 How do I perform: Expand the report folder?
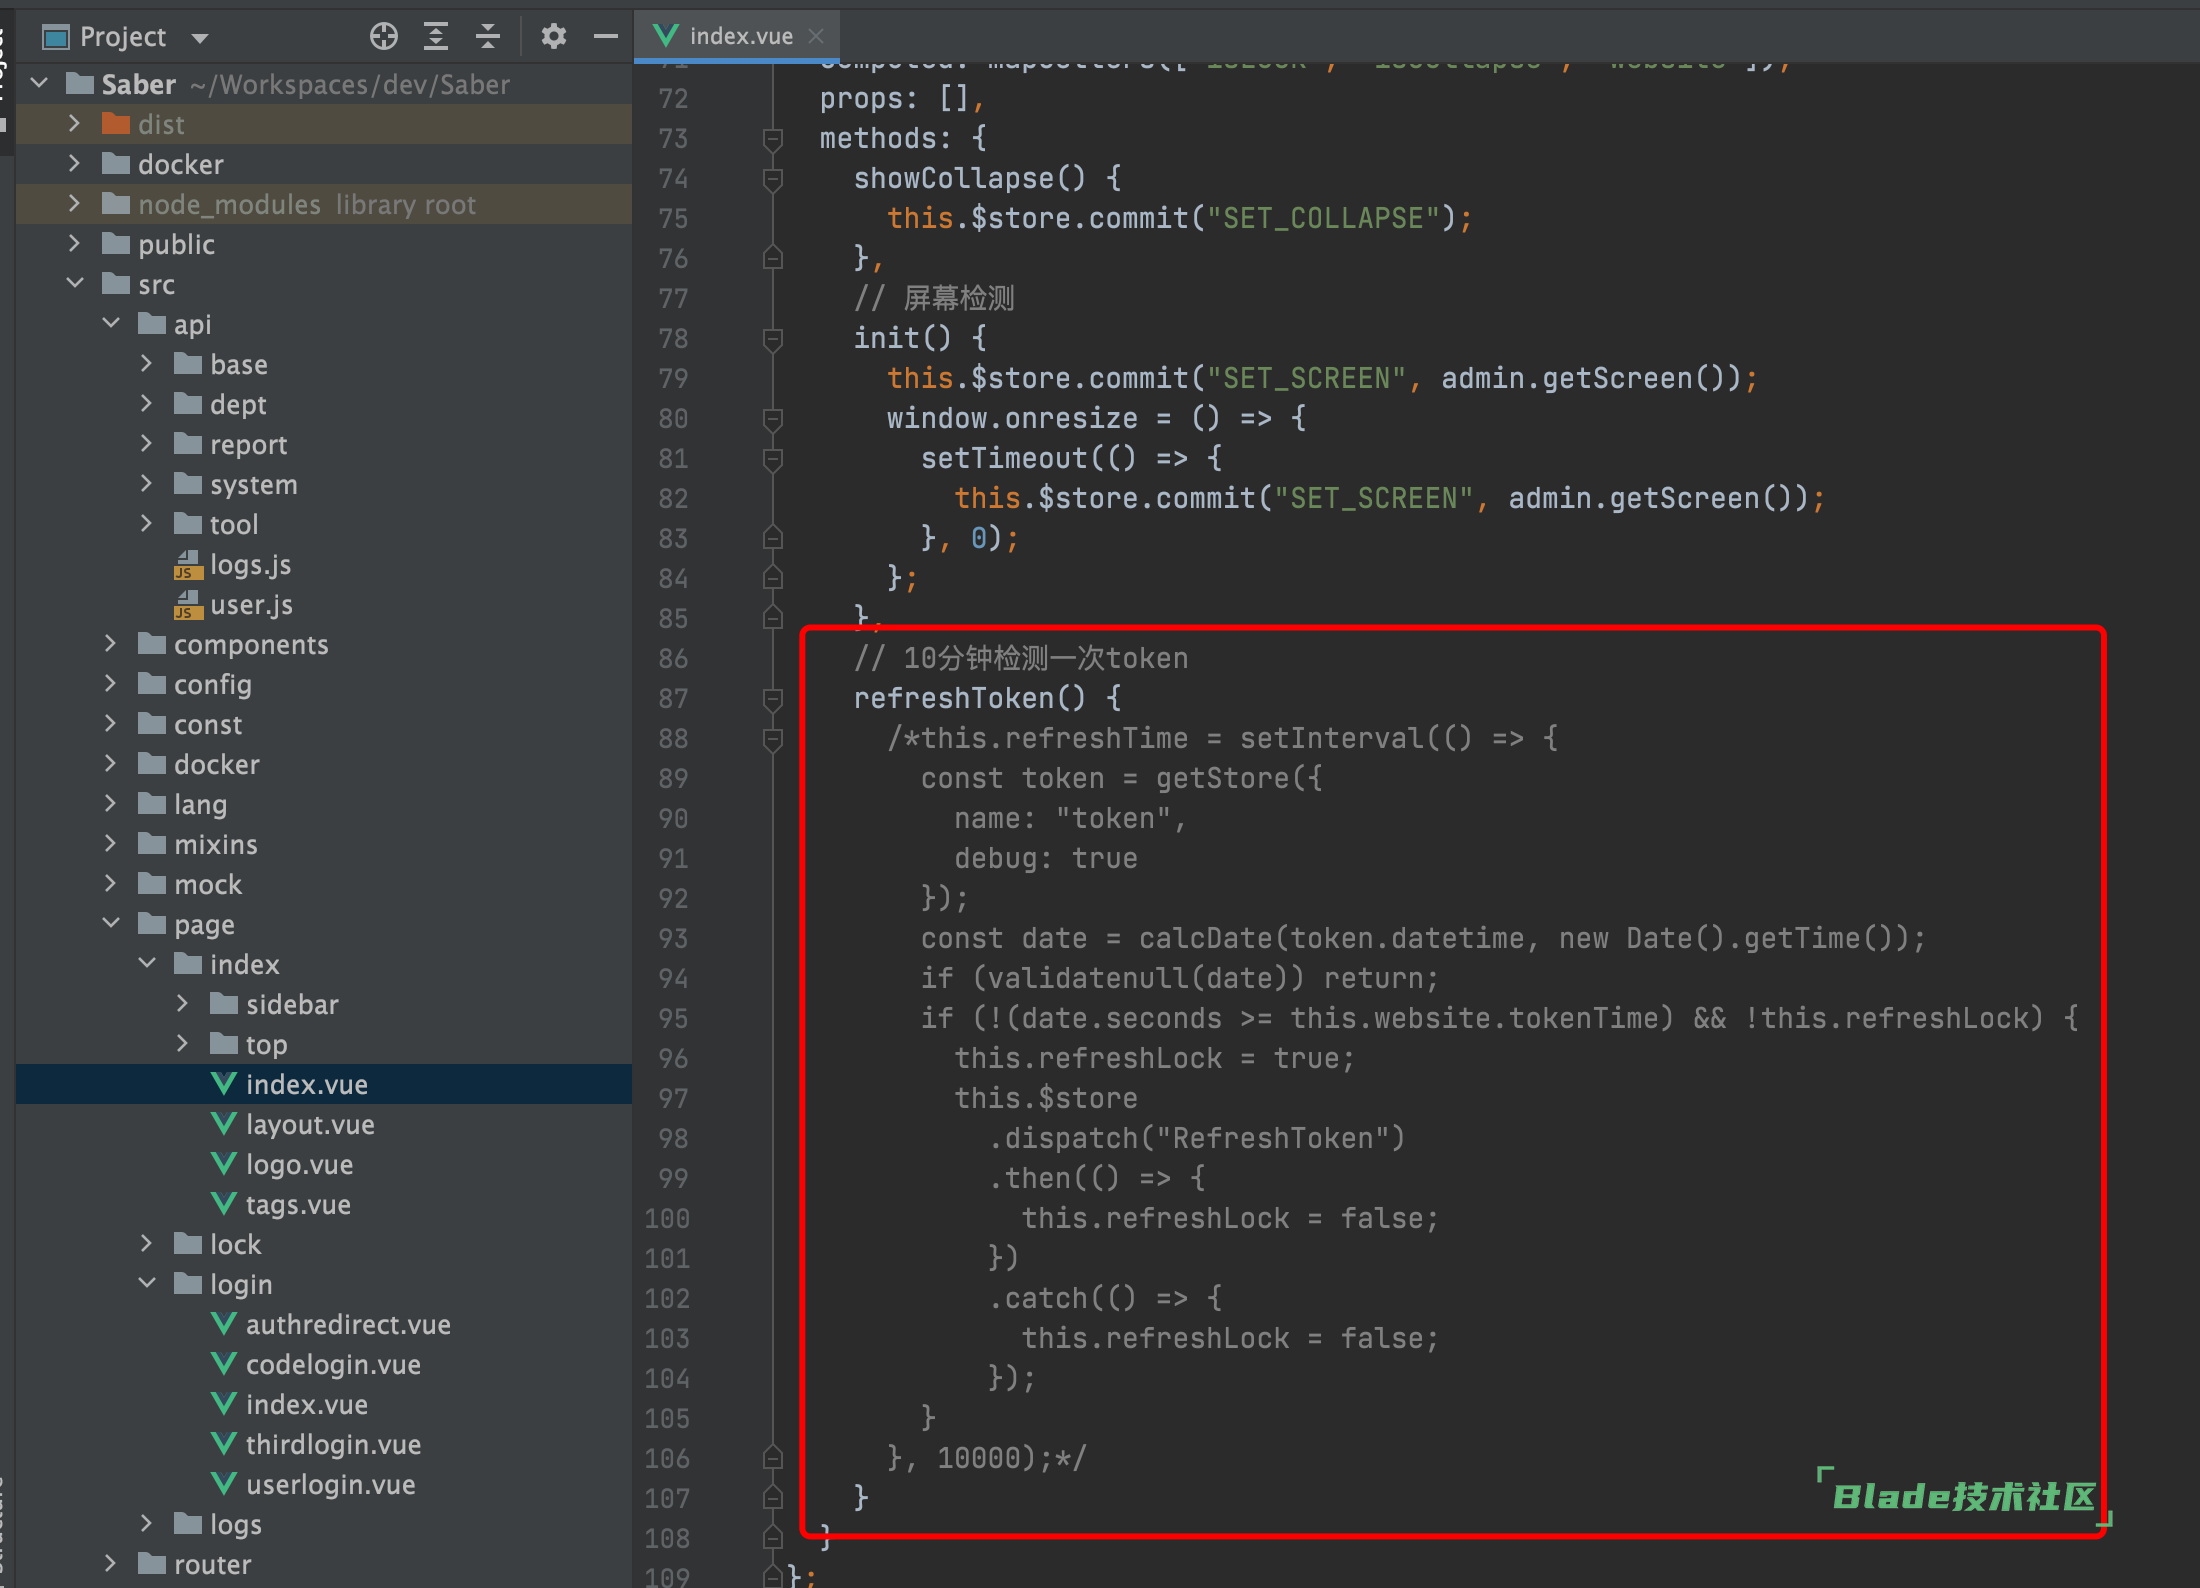point(147,443)
